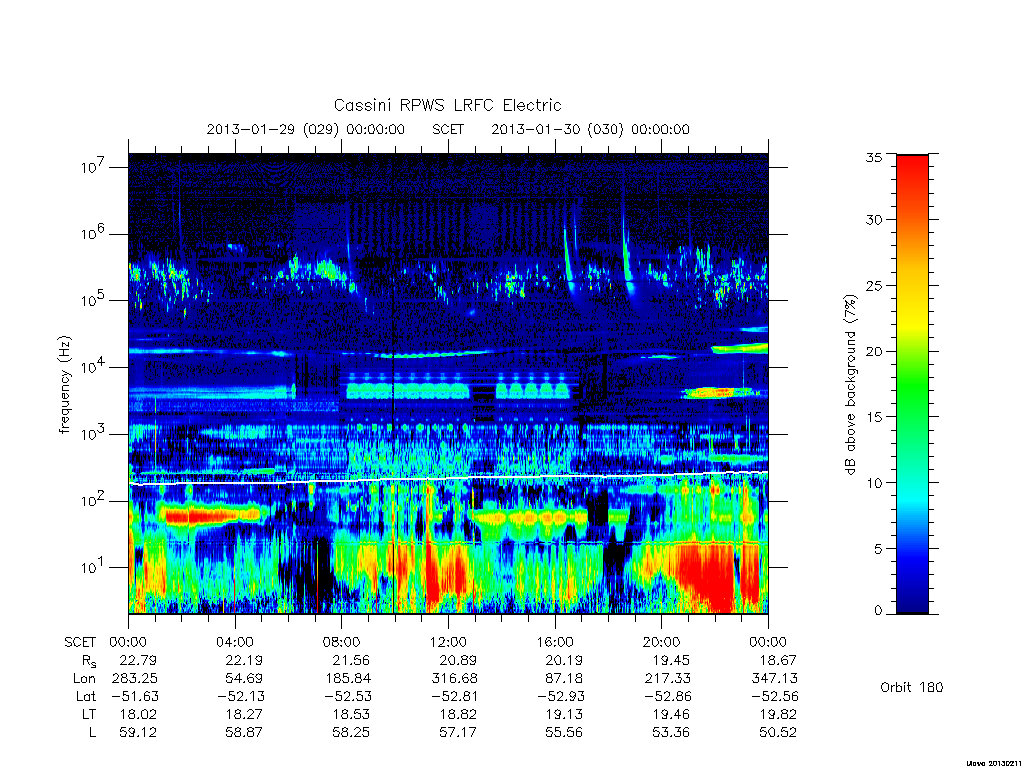The width and height of the screenshot is (1024, 768).
Task: Click the 'Rs' row label
Action: 89,661
